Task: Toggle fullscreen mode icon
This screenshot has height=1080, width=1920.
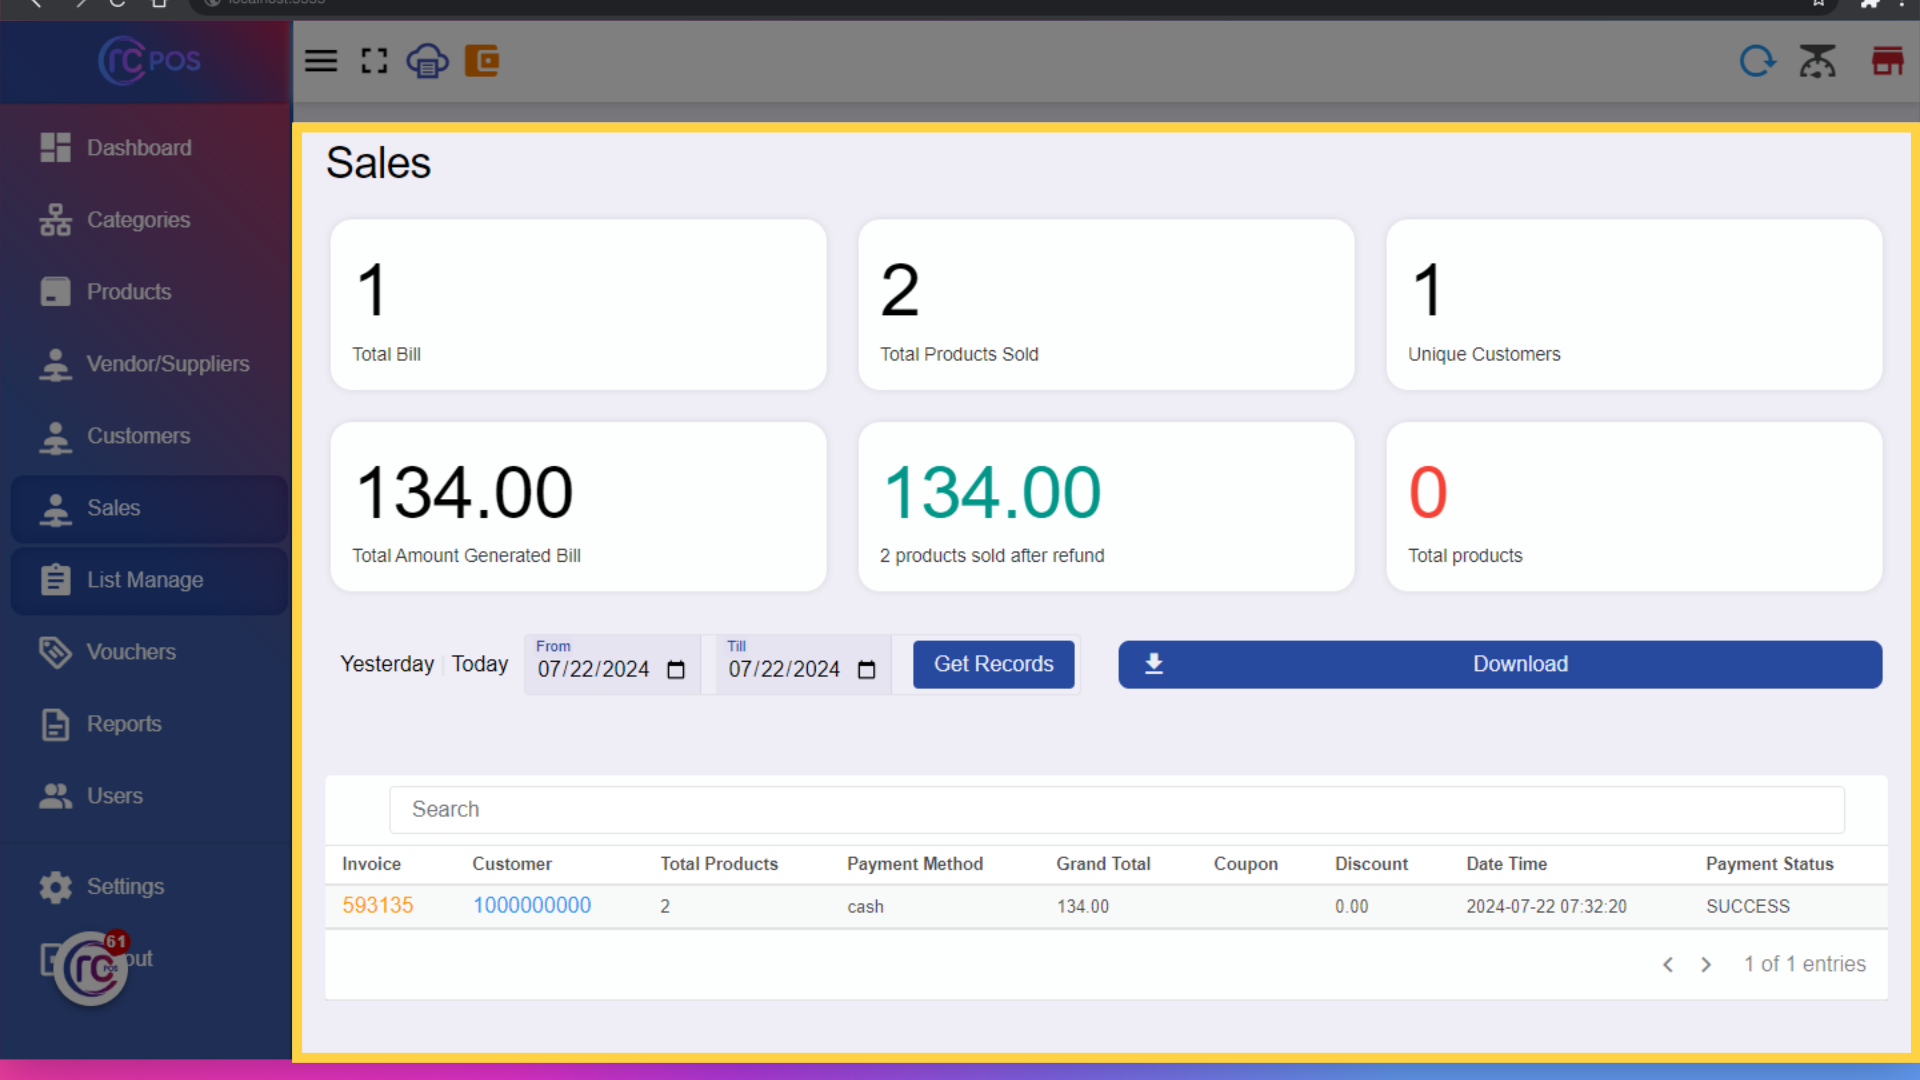Action: 374,61
